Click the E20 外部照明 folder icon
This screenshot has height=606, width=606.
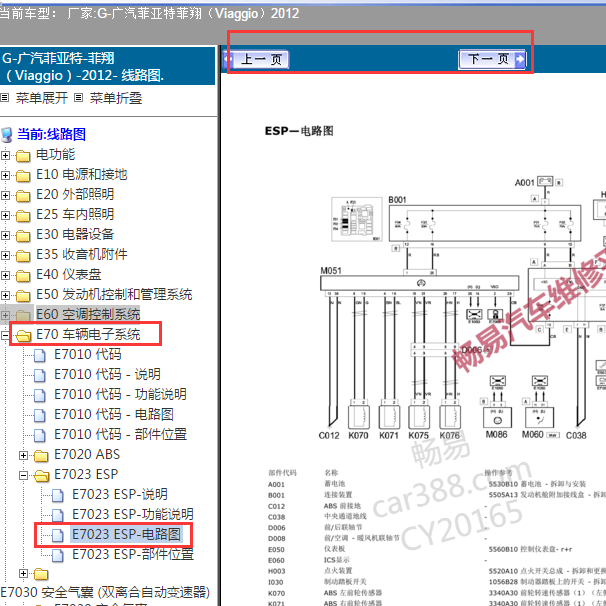(23, 196)
